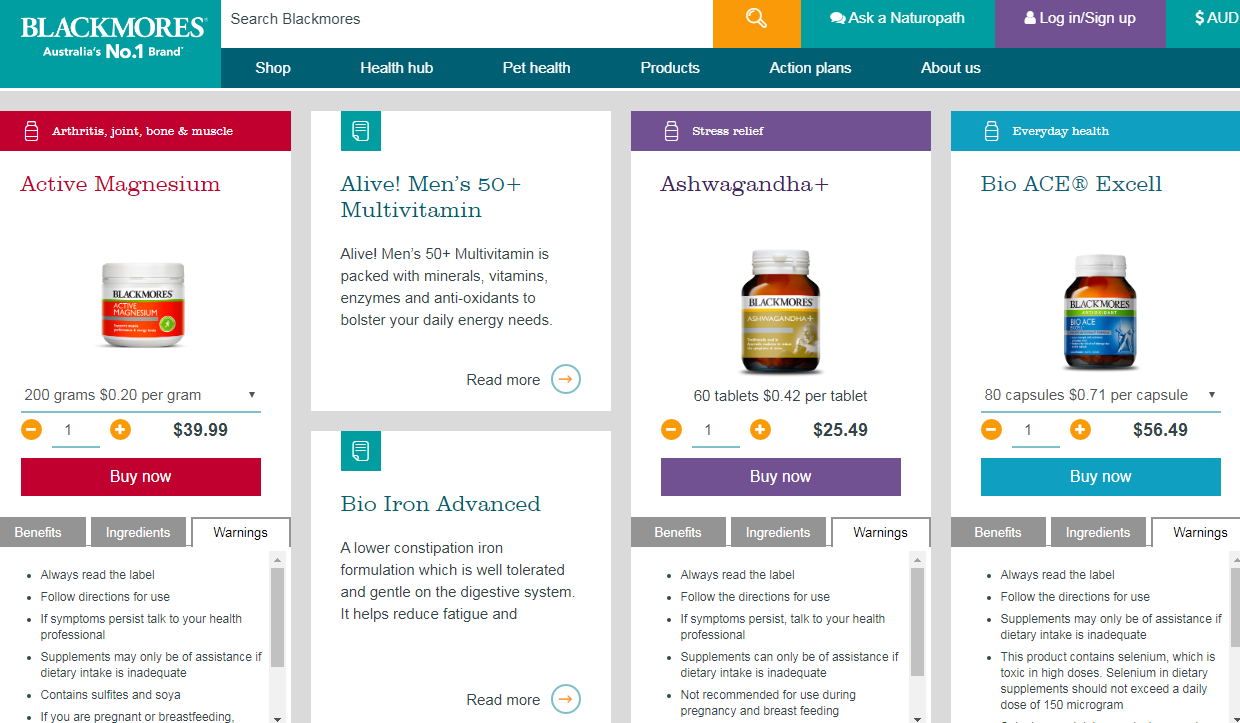Decrease Ashwagandha+ quantity with minus icon
Image resolution: width=1240 pixels, height=723 pixels.
(x=671, y=430)
